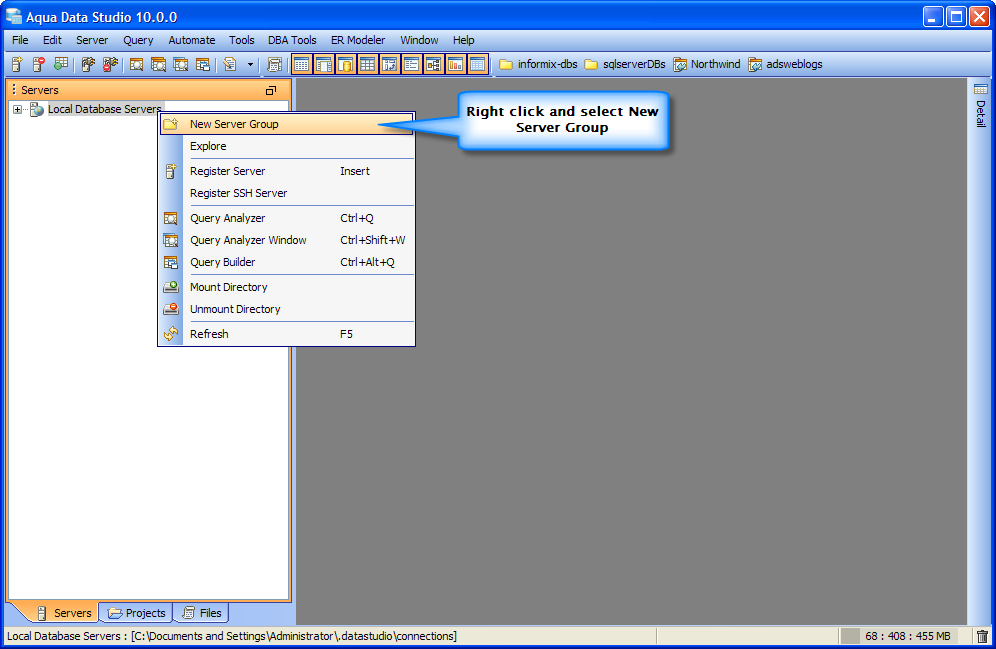
Task: Open the File menu
Action: (20, 40)
